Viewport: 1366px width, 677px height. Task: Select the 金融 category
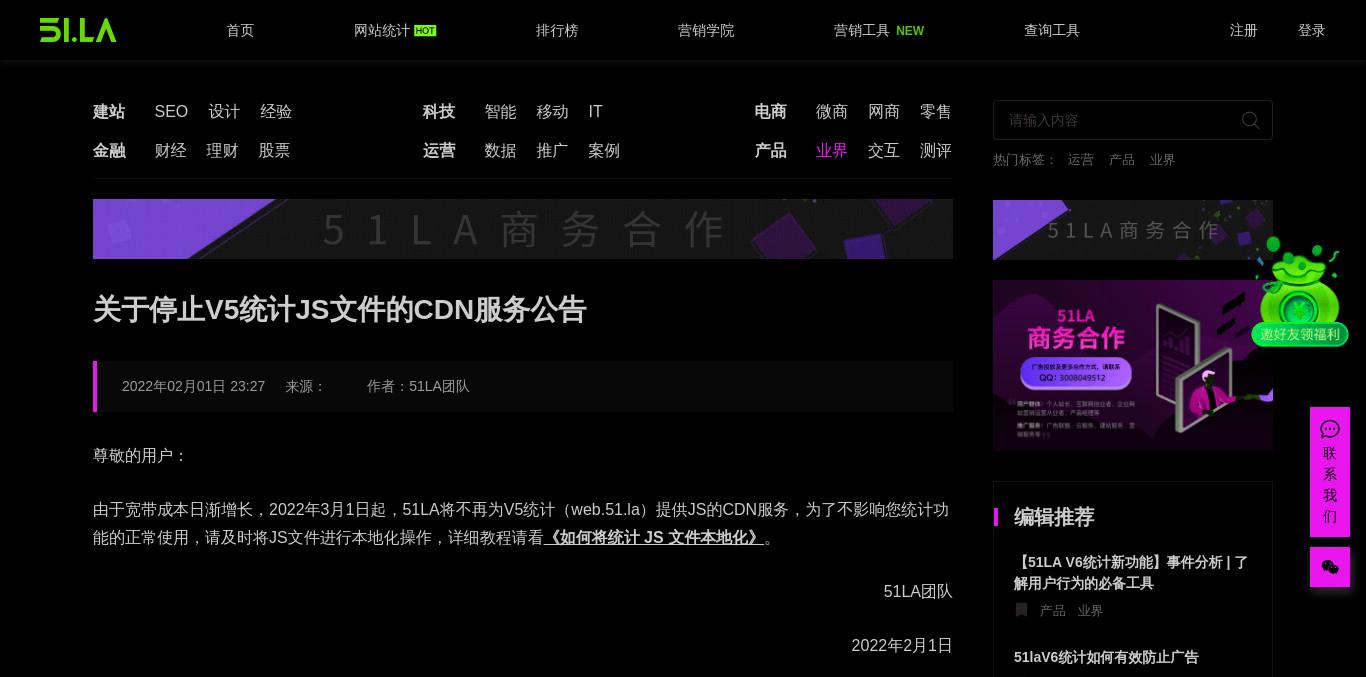[109, 151]
